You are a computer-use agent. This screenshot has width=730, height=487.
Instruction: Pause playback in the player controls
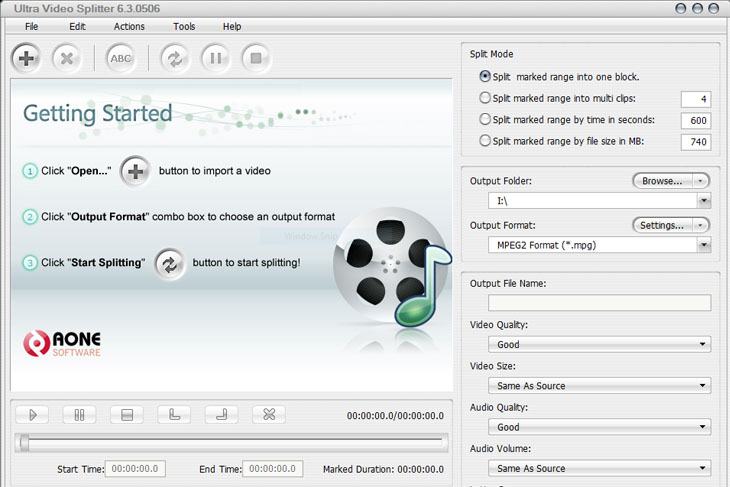[79, 414]
